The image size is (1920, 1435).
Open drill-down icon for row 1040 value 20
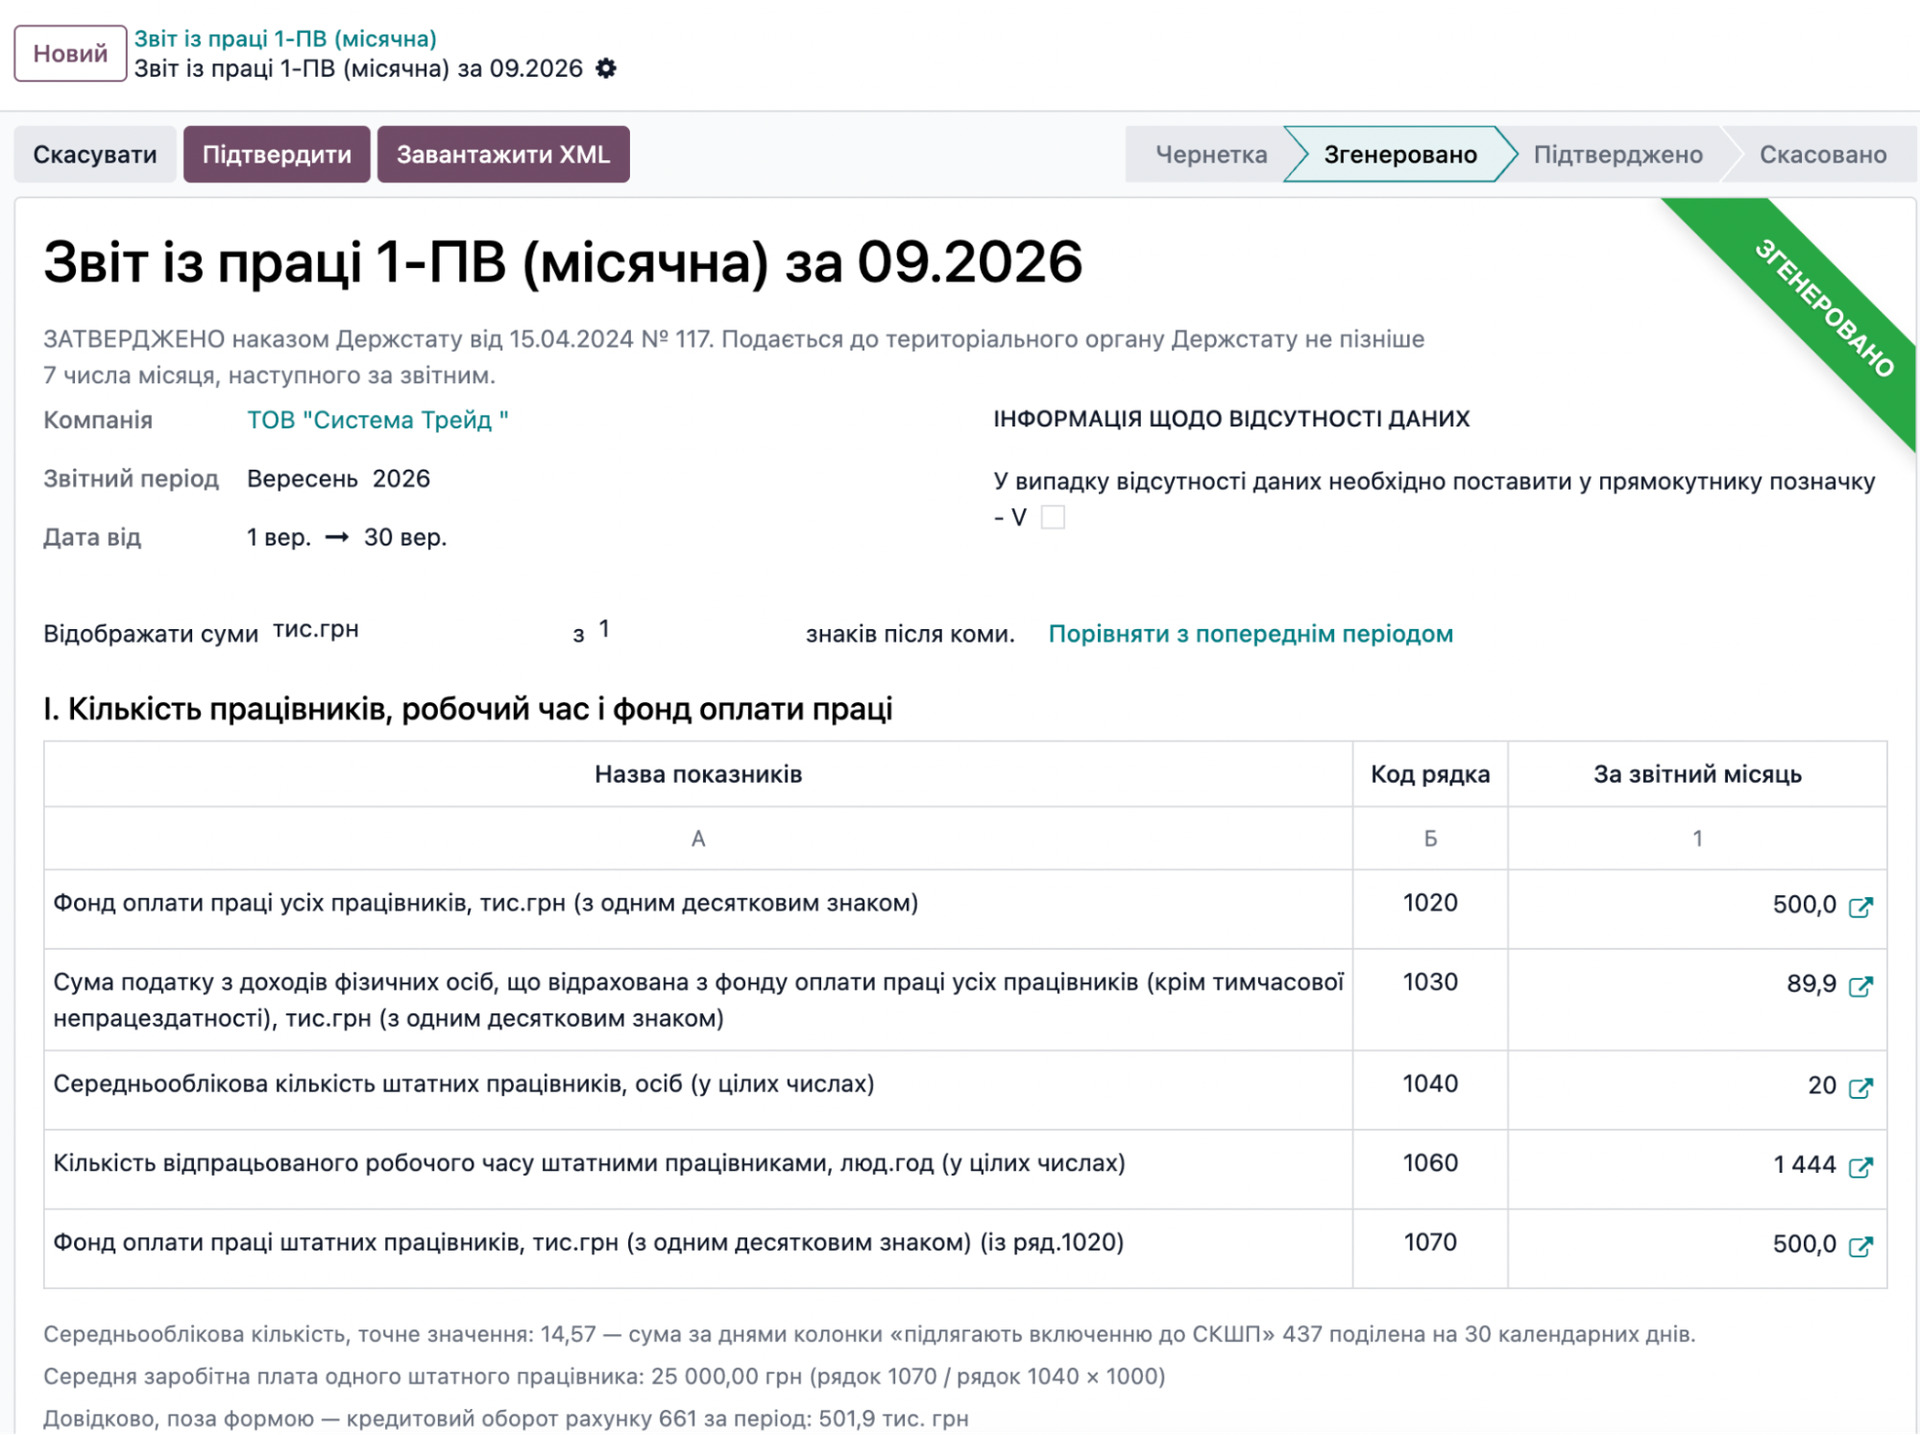1860,1087
